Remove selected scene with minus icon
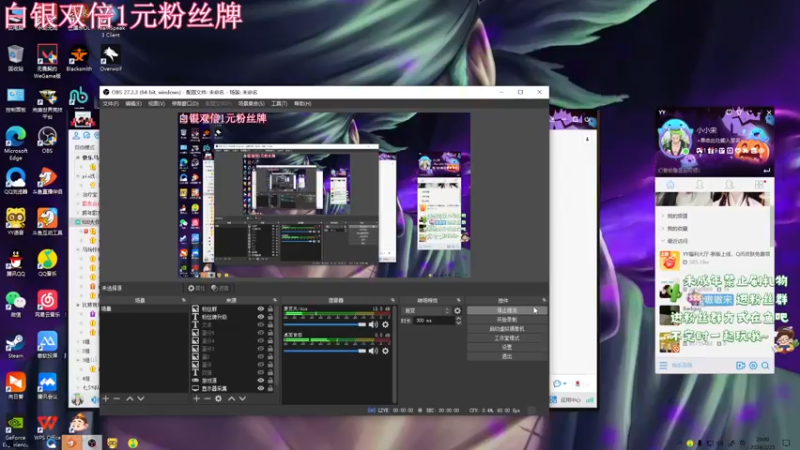 pyautogui.click(x=117, y=398)
